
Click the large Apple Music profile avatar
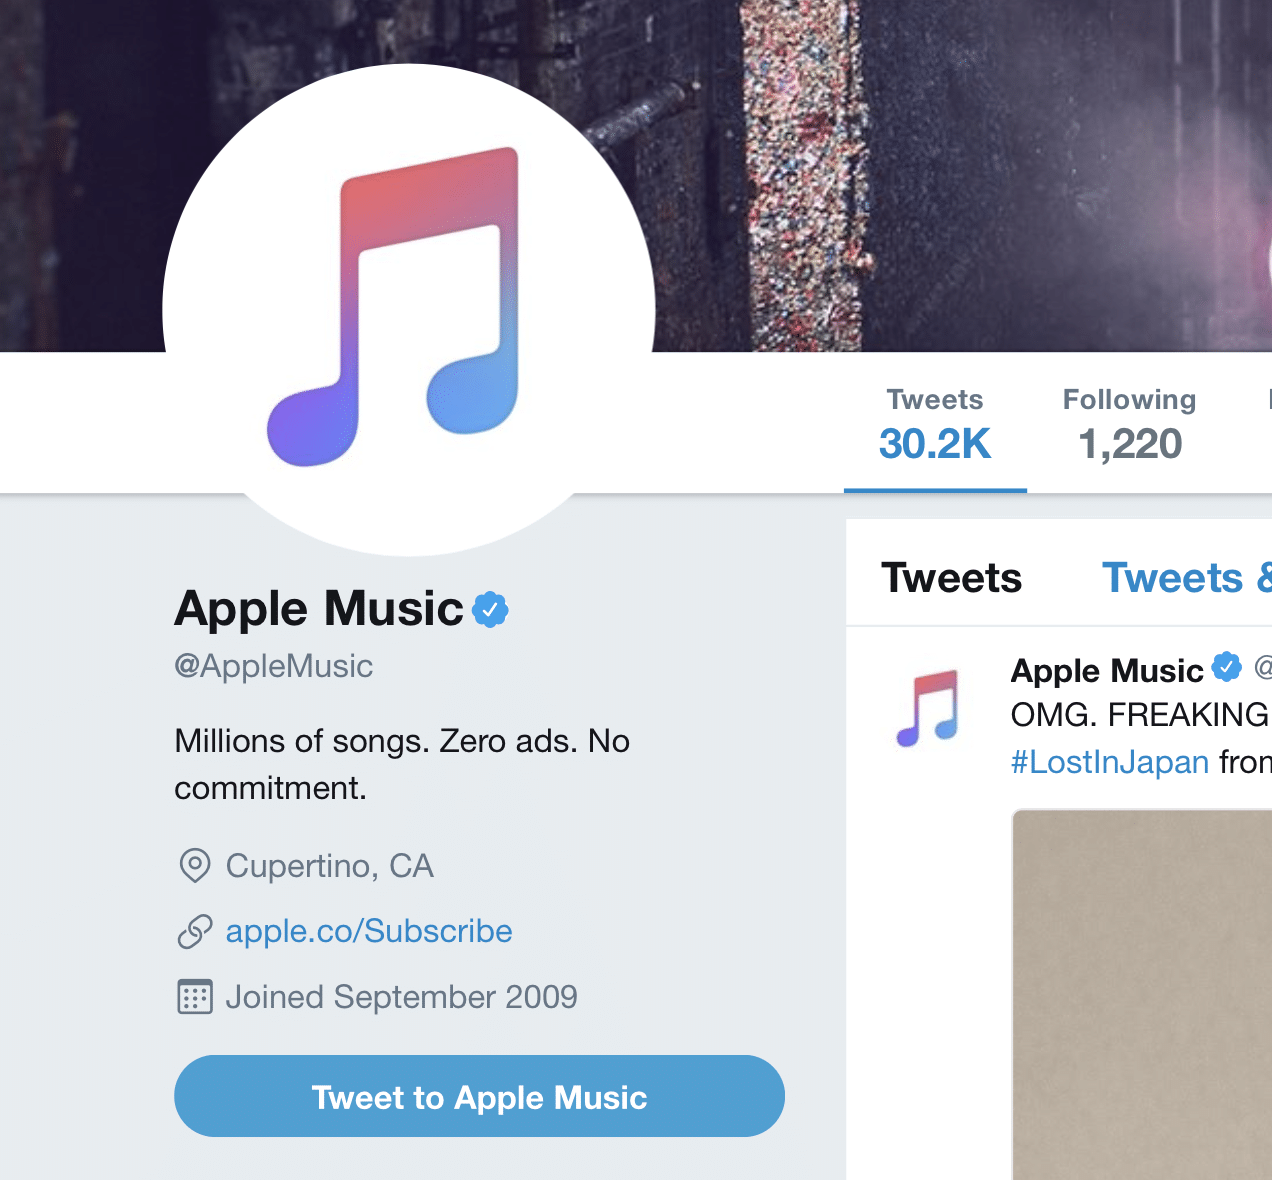[408, 310]
